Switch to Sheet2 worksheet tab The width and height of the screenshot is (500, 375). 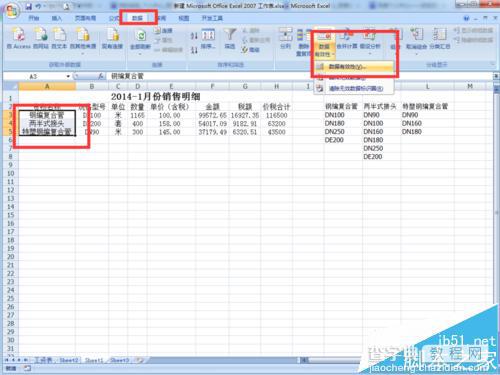pos(69,360)
